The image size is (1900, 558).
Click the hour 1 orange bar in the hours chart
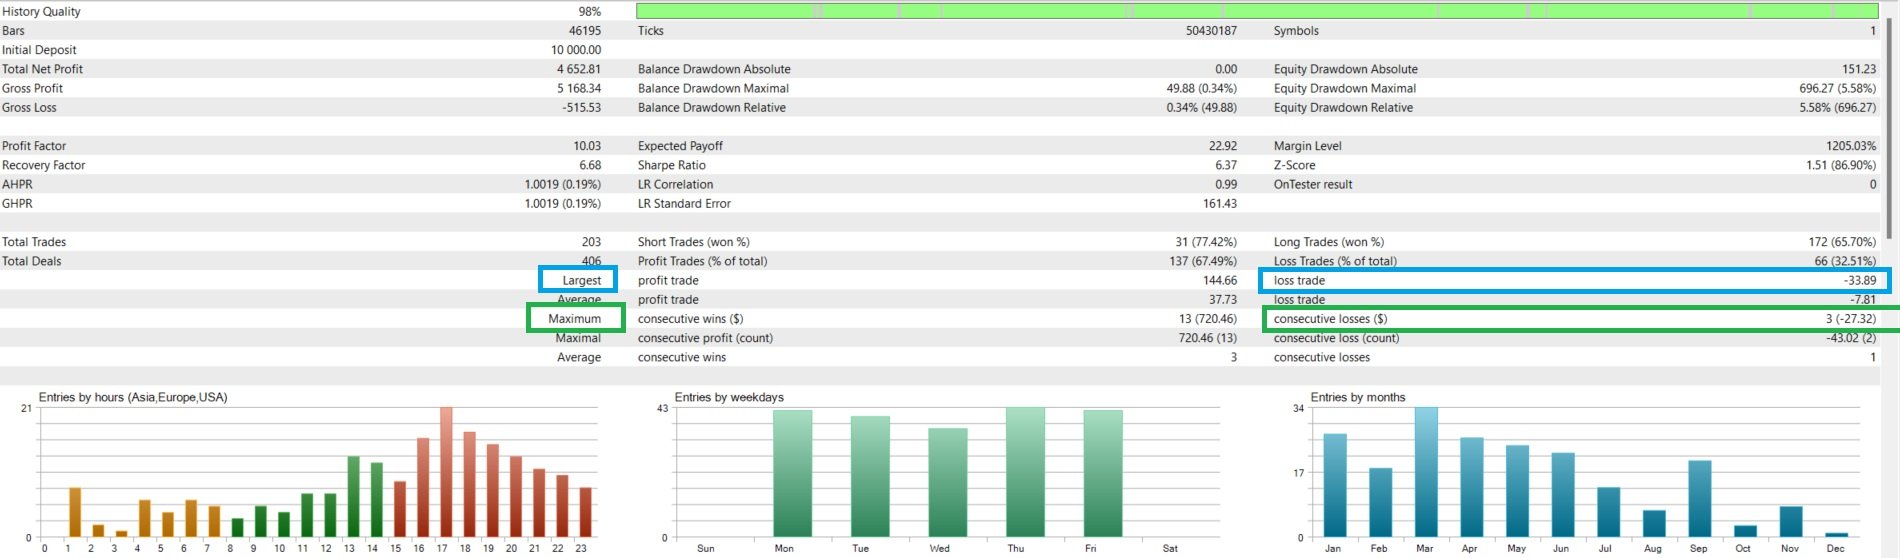point(75,513)
